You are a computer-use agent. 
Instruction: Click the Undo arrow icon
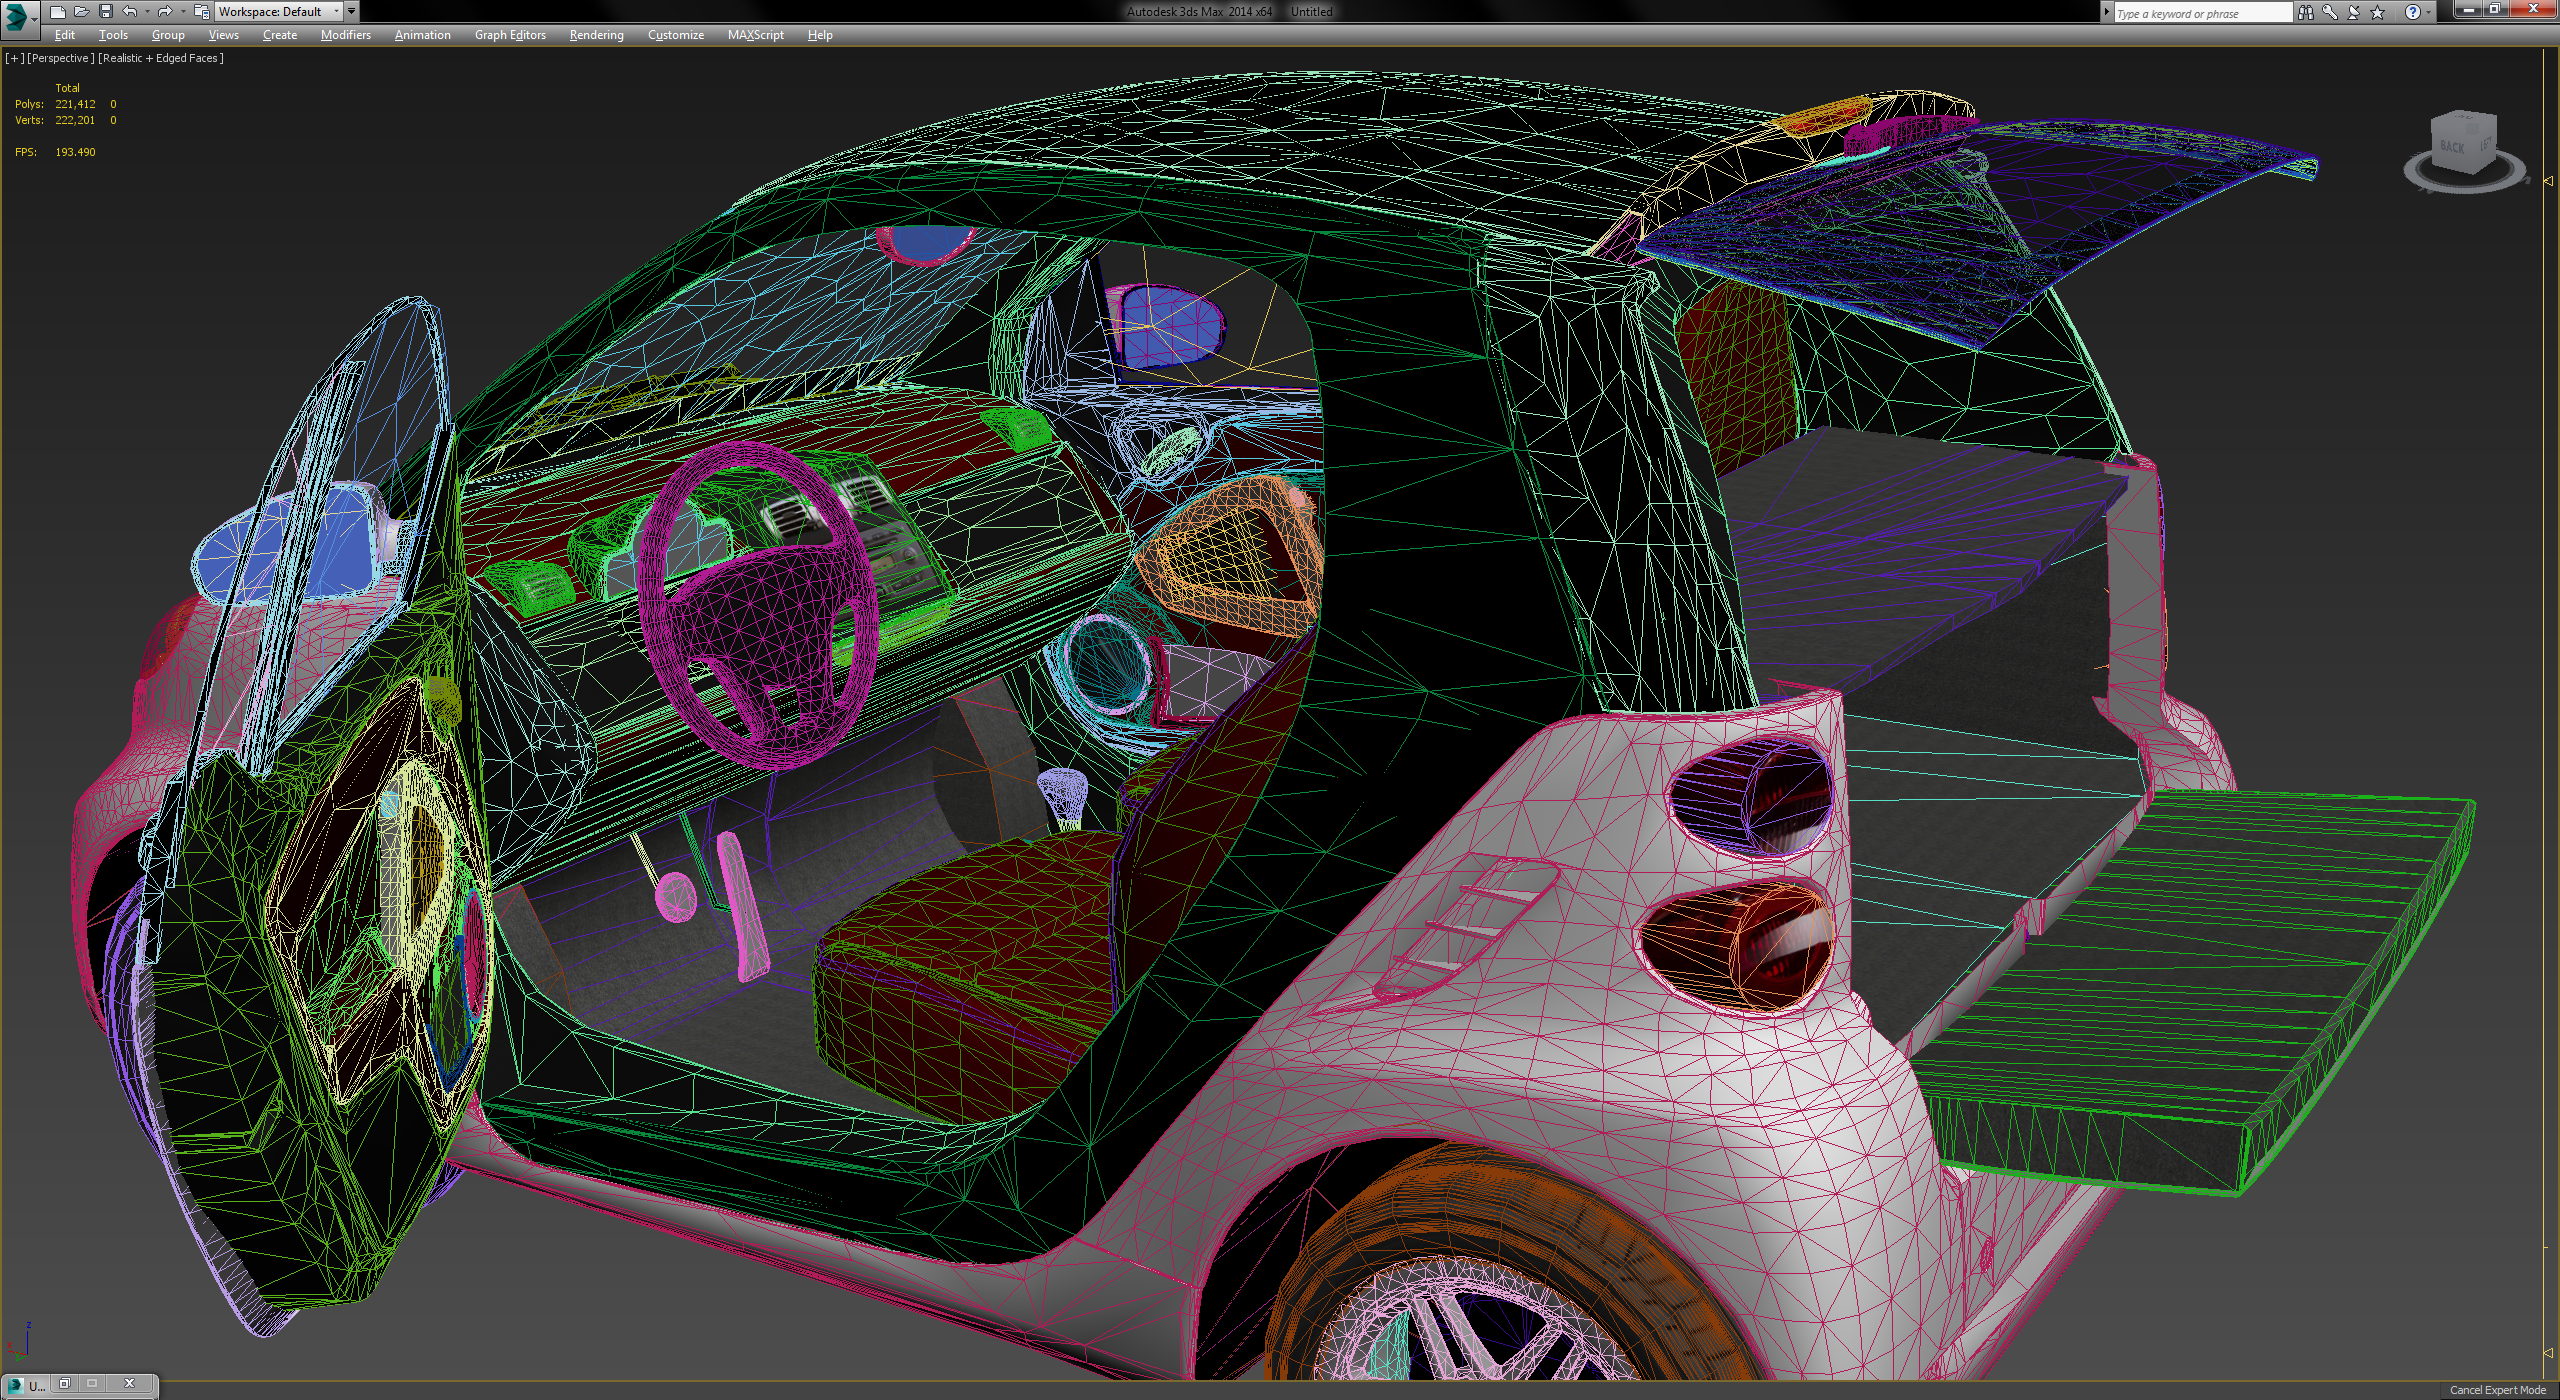point(130,12)
